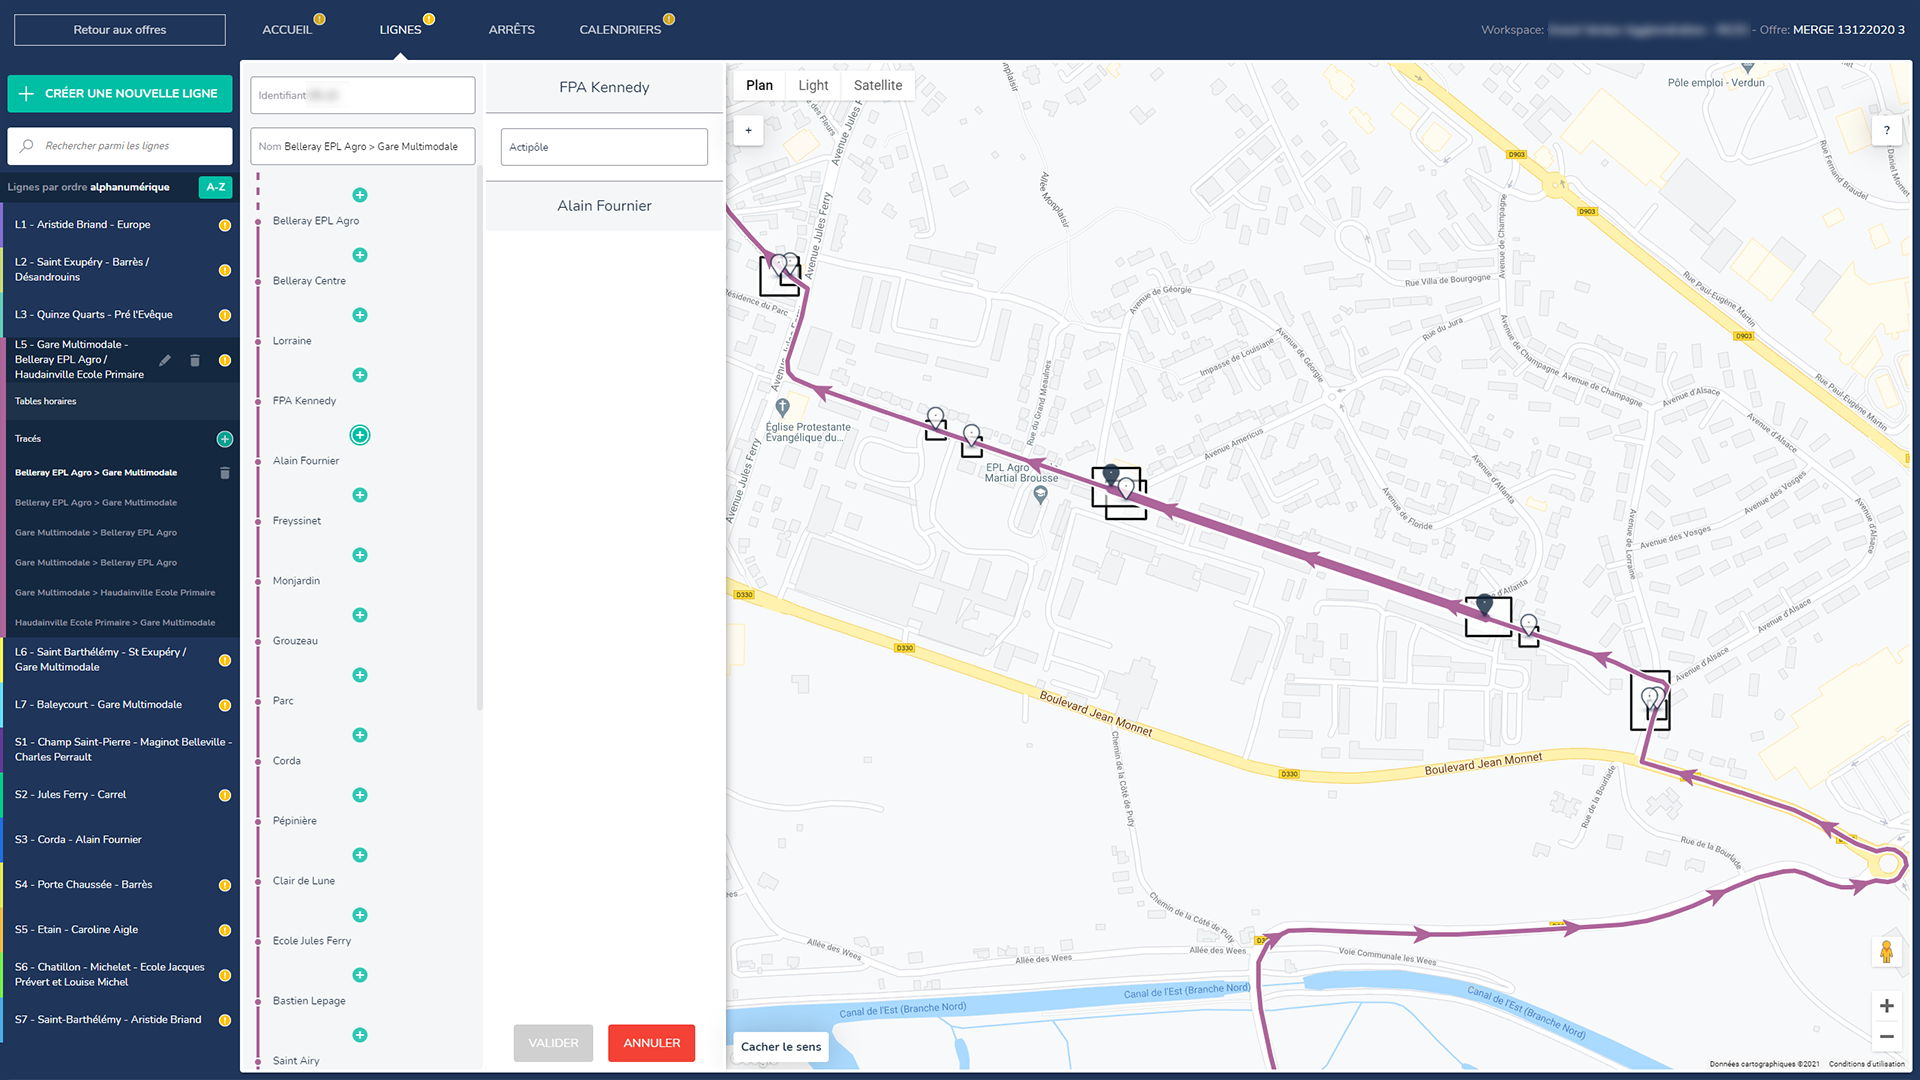Viewport: 1920px width, 1080px height.
Task: Delete the selected Belleray EPL Agro > Gare Multimodale tracé
Action: click(225, 473)
